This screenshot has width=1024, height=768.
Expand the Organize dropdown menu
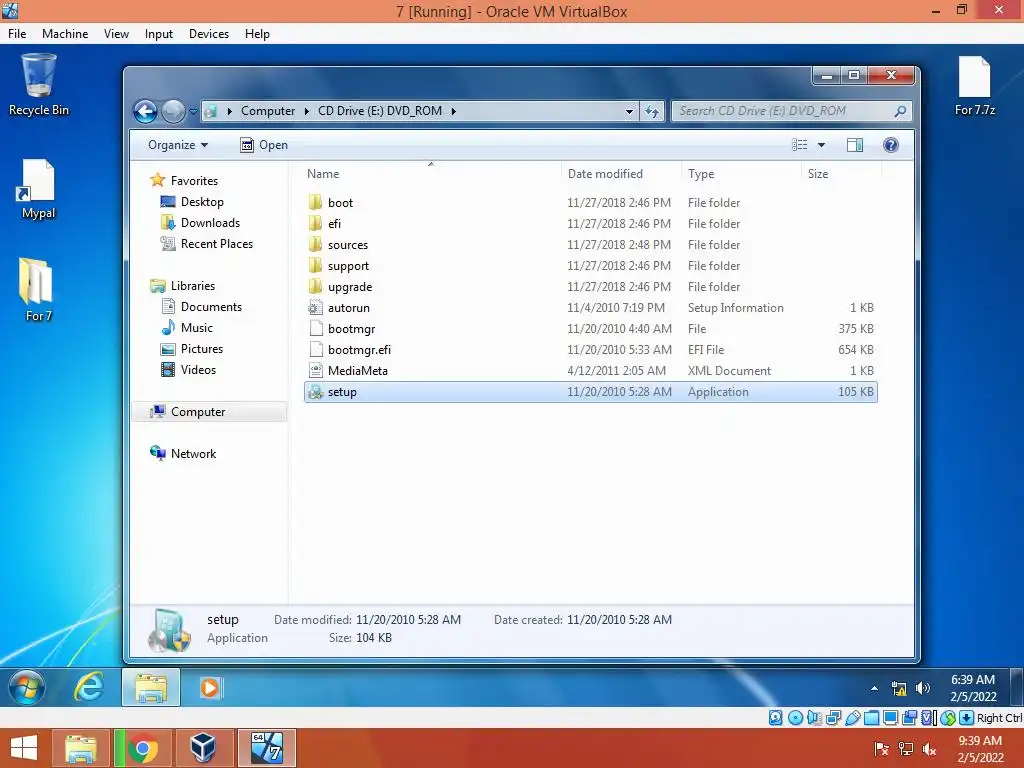pyautogui.click(x=178, y=145)
